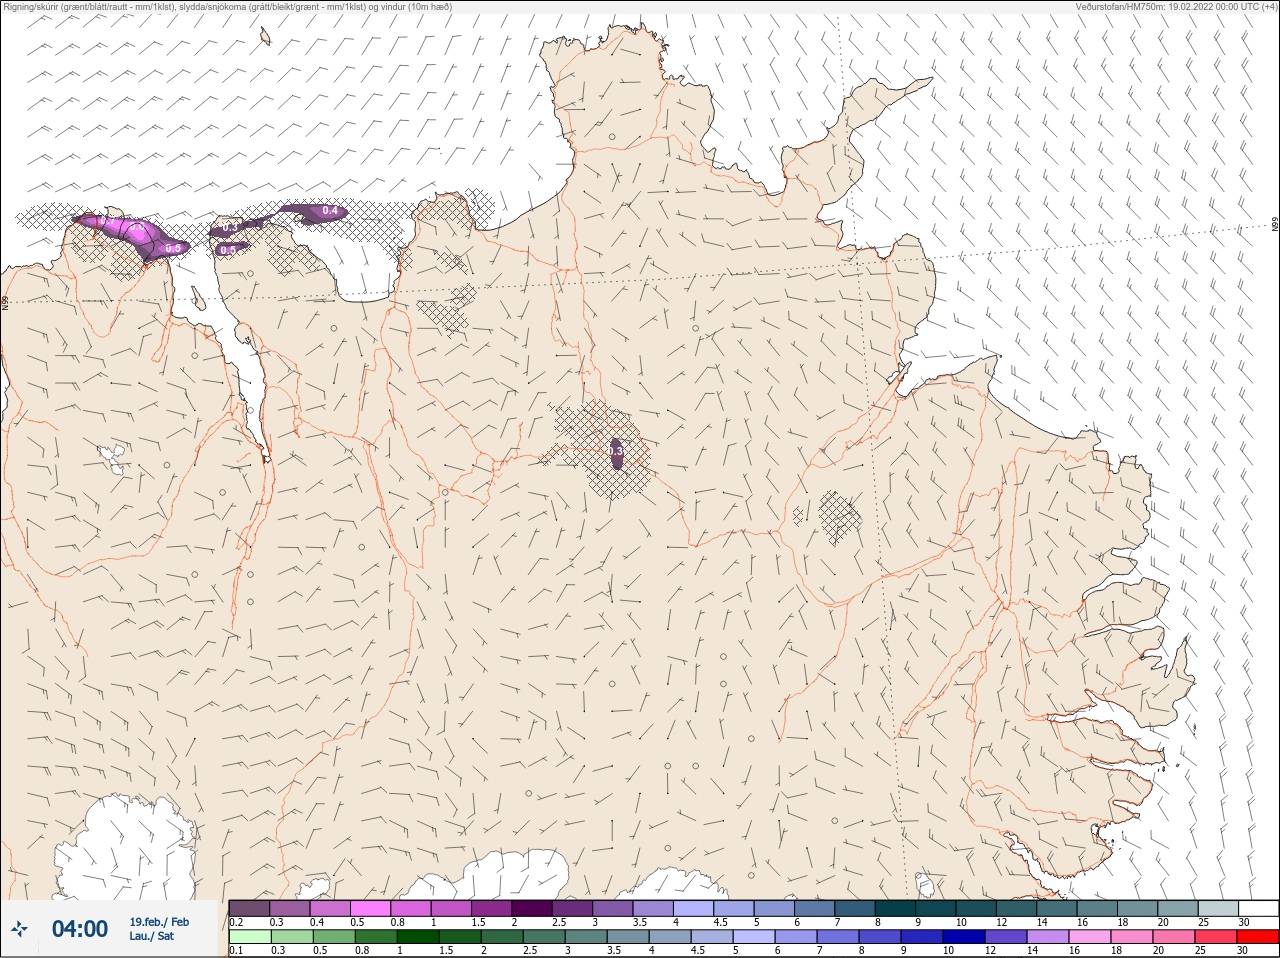Click the blue 7 swatch in rain legend
The height and width of the screenshot is (958, 1280).
click(x=839, y=937)
